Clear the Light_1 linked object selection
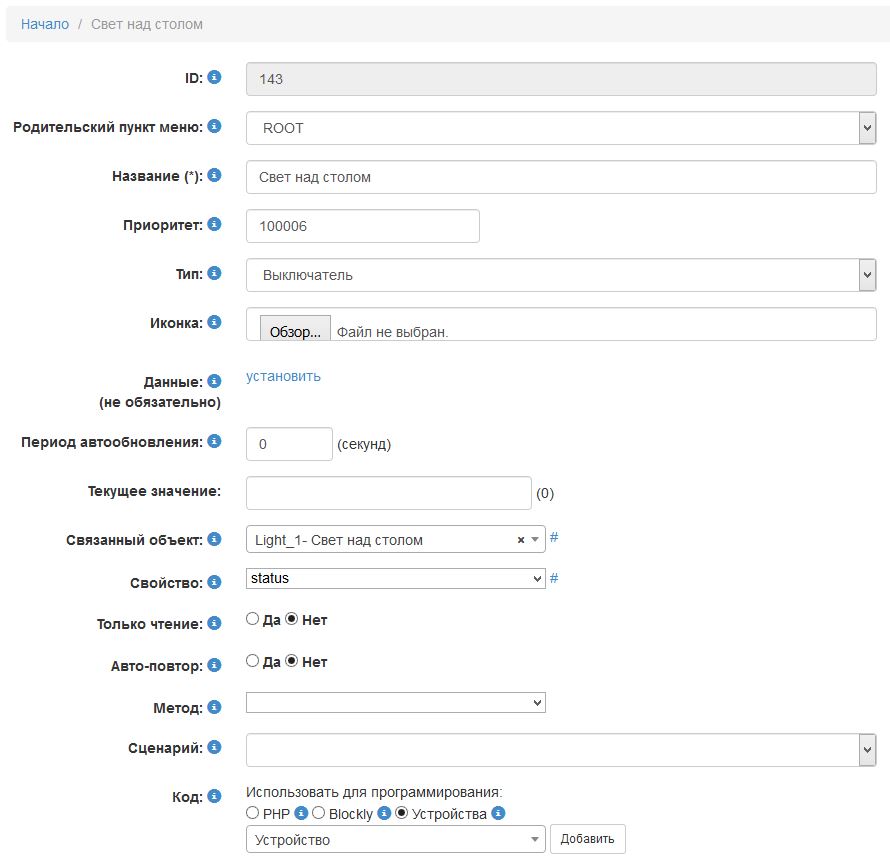The image size is (890, 863). [520, 540]
